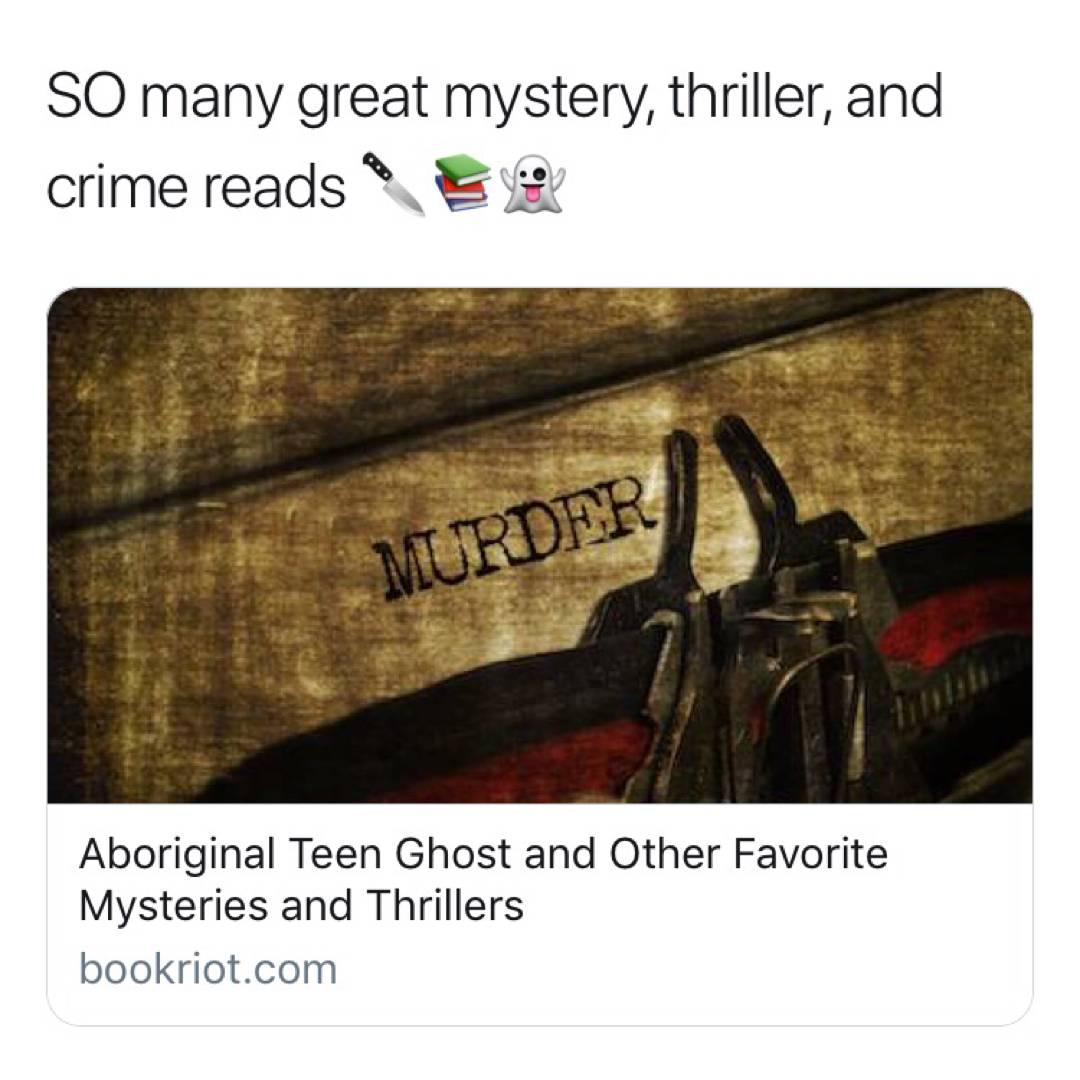Screen dimensions: 1080x1080
Task: Visit the bookriot.com domain link
Action: [x=208, y=969]
